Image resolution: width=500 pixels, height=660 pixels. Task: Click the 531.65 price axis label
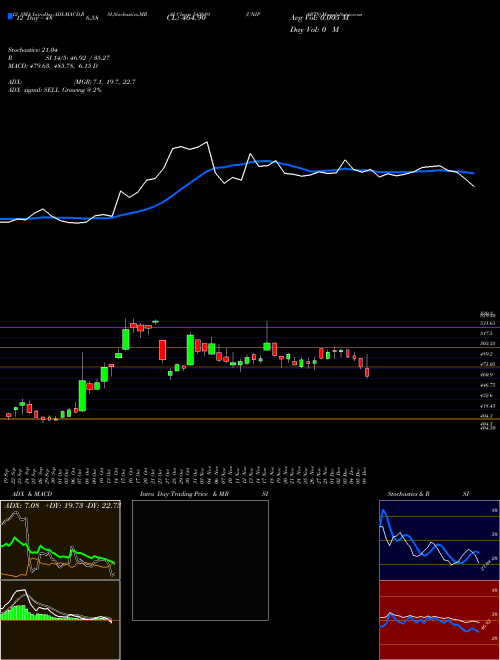click(x=487, y=323)
